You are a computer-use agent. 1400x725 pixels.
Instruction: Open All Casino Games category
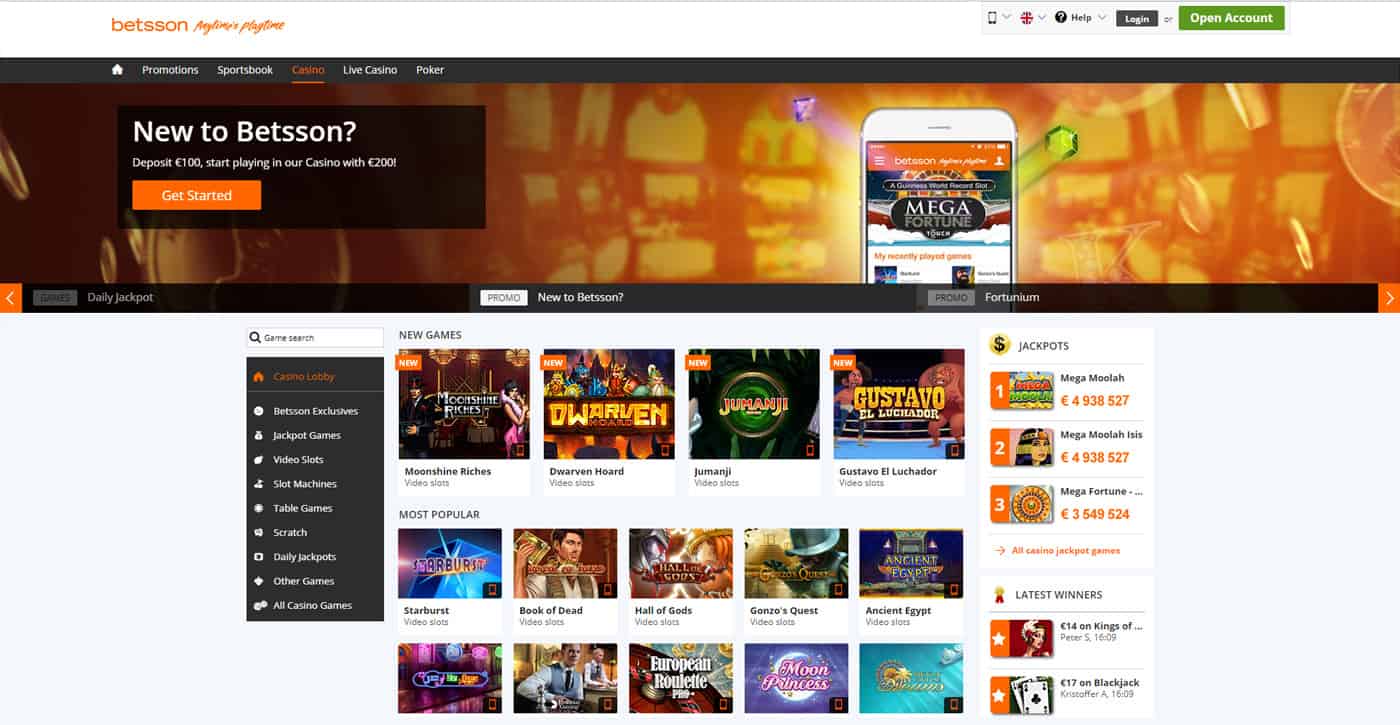click(315, 605)
